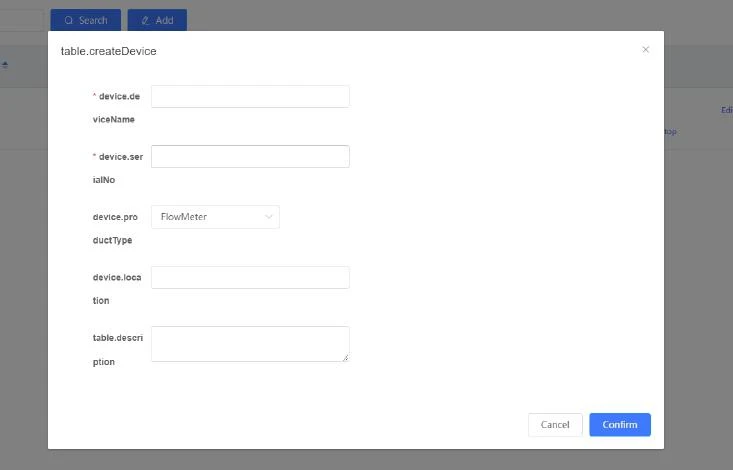
Task: Click the device.serialNo required label
Action: coord(118,168)
